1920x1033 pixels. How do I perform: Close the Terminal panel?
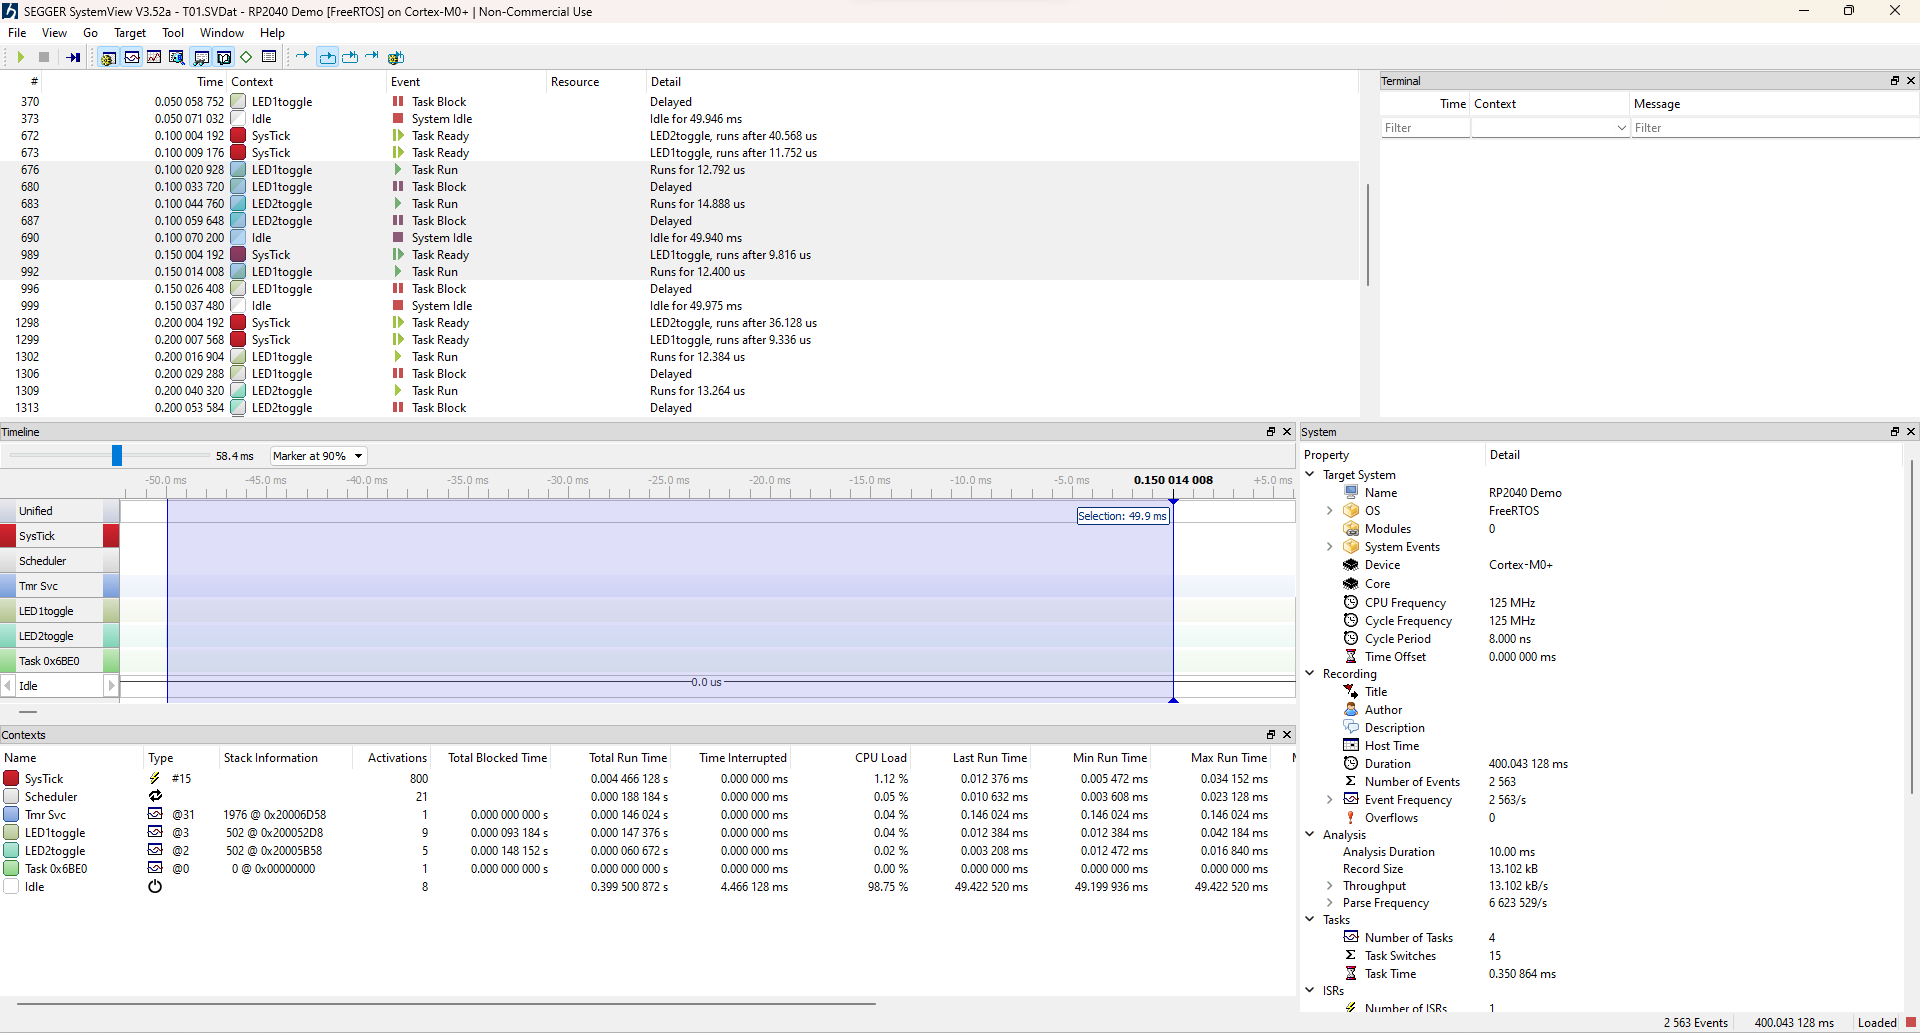pos(1910,81)
